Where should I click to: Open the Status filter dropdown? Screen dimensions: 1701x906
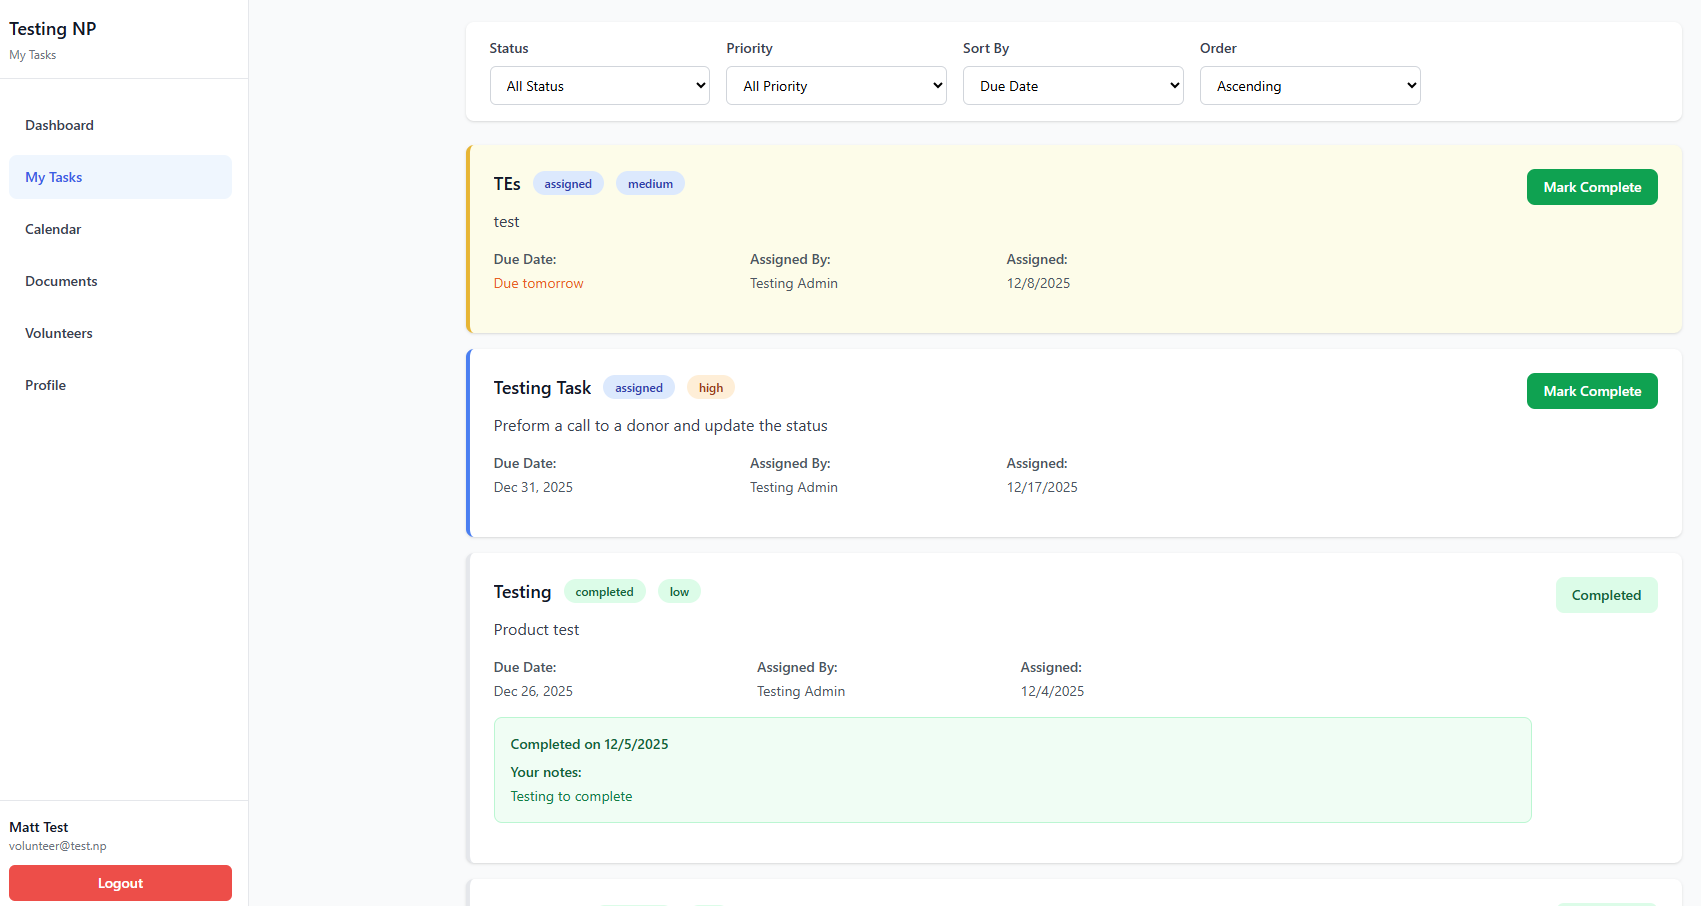click(599, 85)
